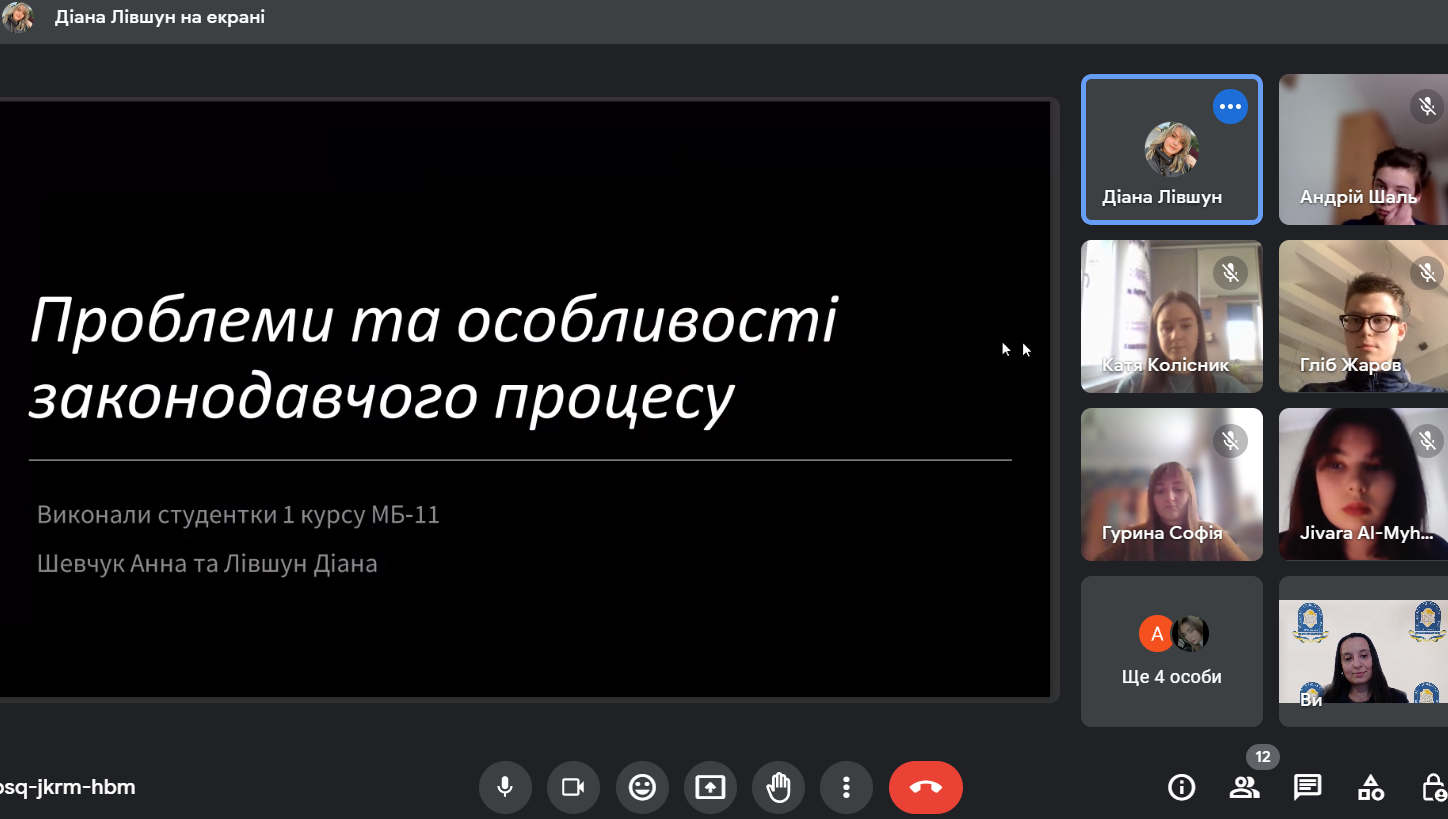The width and height of the screenshot is (1448, 819).
Task: Click Гліб Жаров video tile
Action: pyautogui.click(x=1362, y=316)
